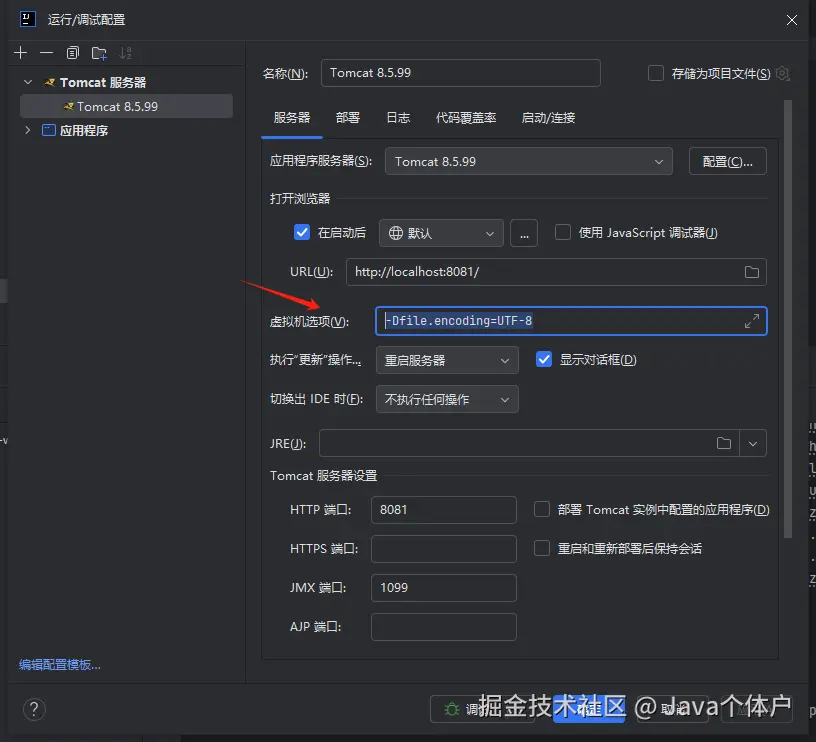Screen dimensions: 816x742
Task: Click the JMX port field showing 1099
Action: (x=444, y=587)
